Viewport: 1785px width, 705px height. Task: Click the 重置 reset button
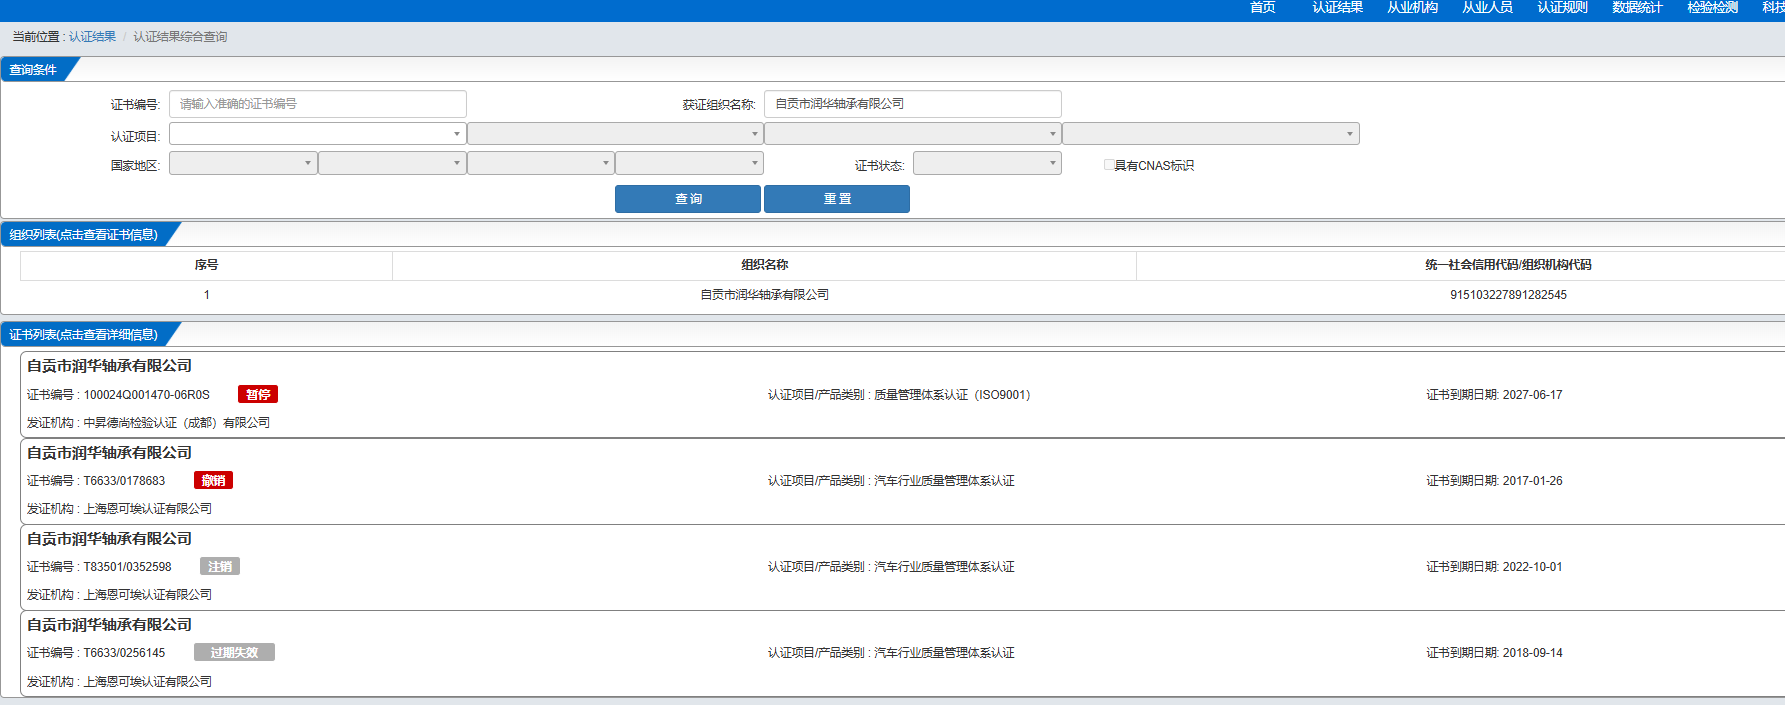[836, 199]
